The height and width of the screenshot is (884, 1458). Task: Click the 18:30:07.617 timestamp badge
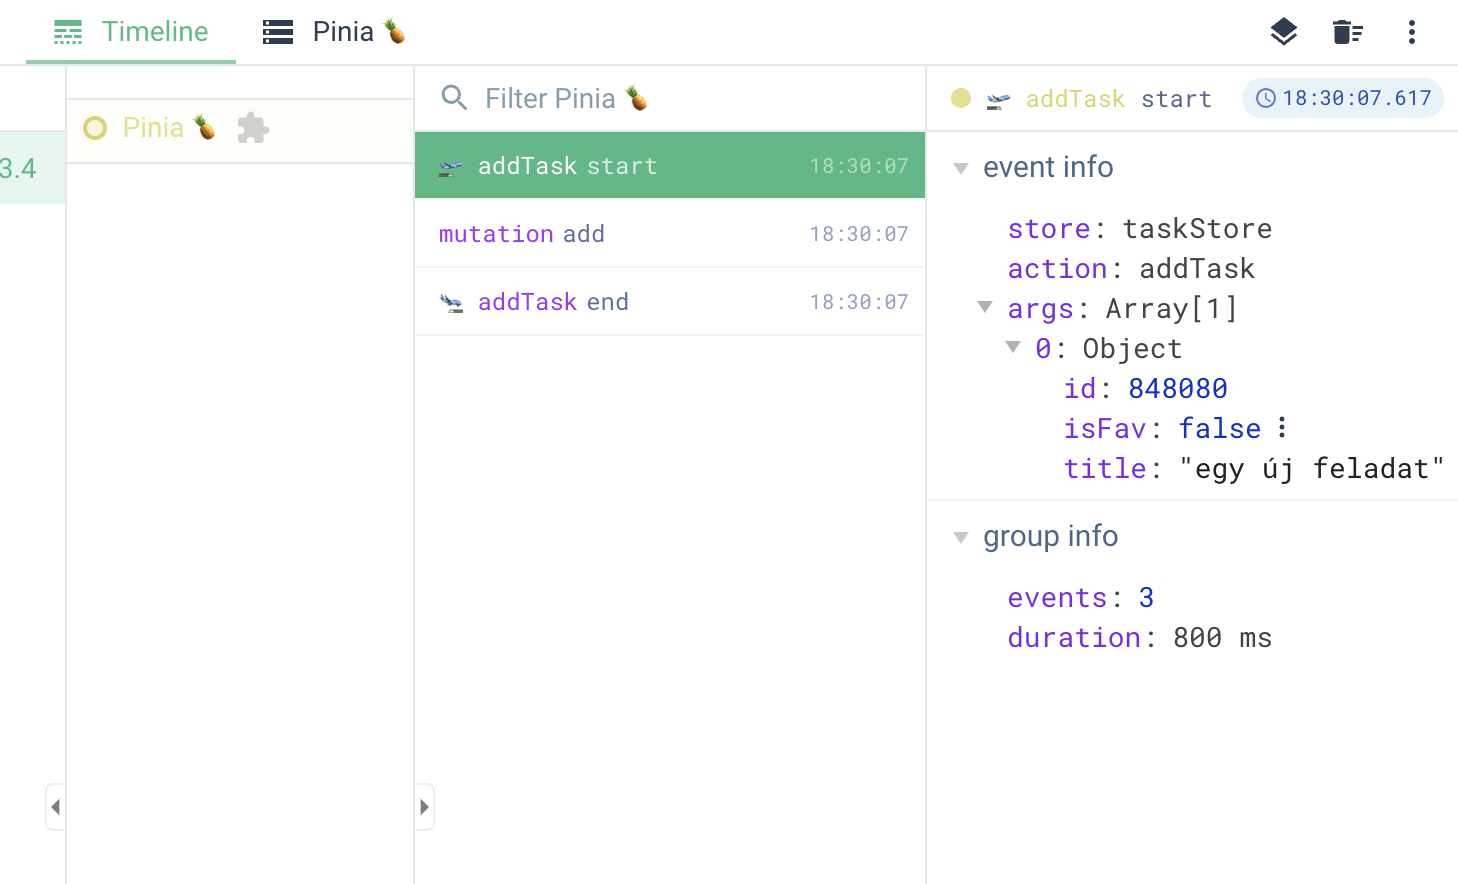pyautogui.click(x=1343, y=98)
